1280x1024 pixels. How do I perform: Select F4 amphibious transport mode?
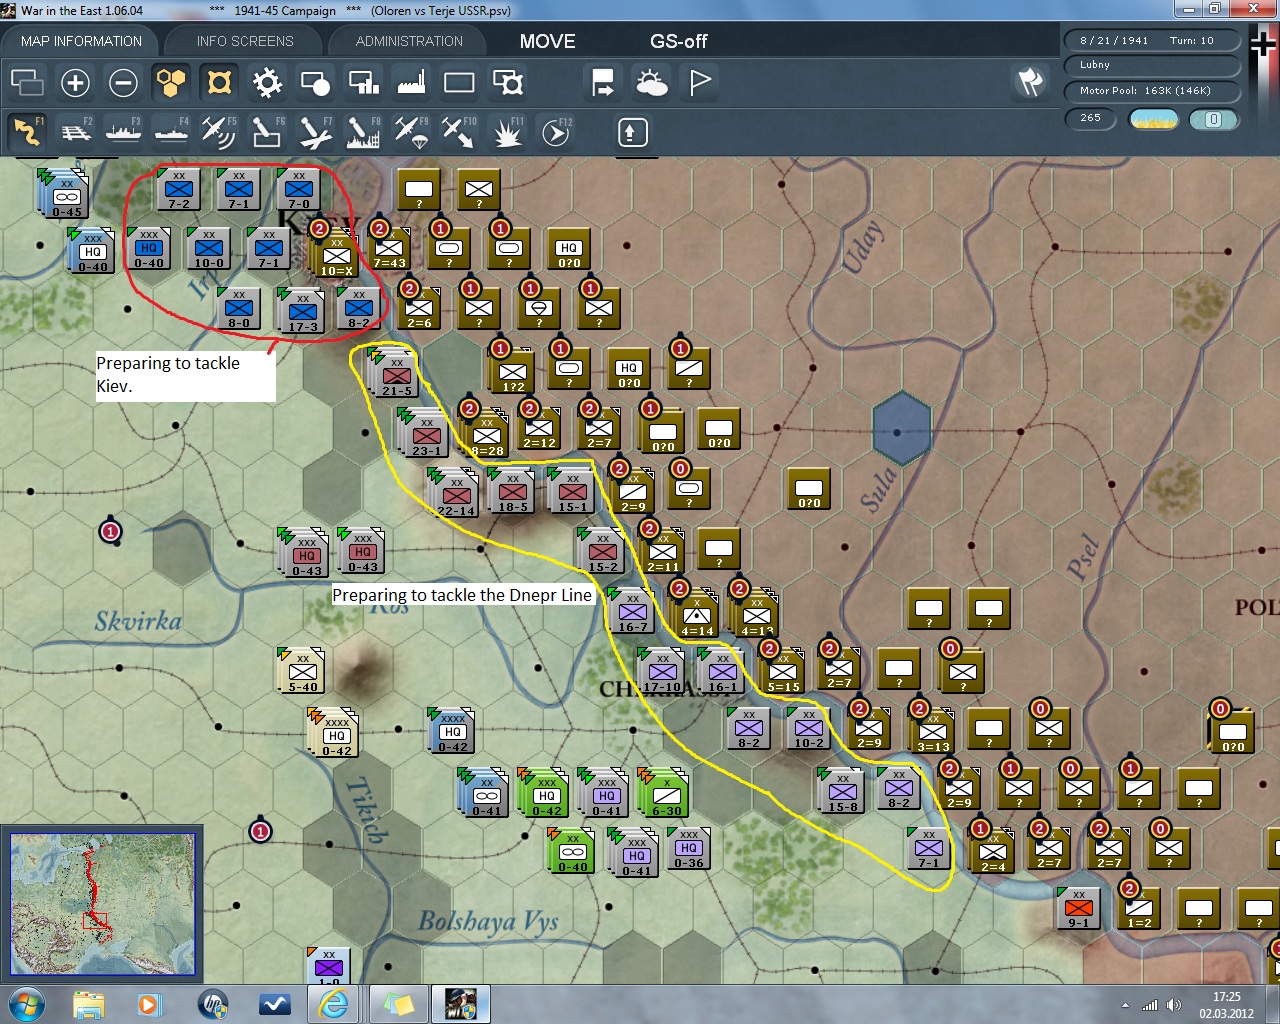(x=171, y=132)
